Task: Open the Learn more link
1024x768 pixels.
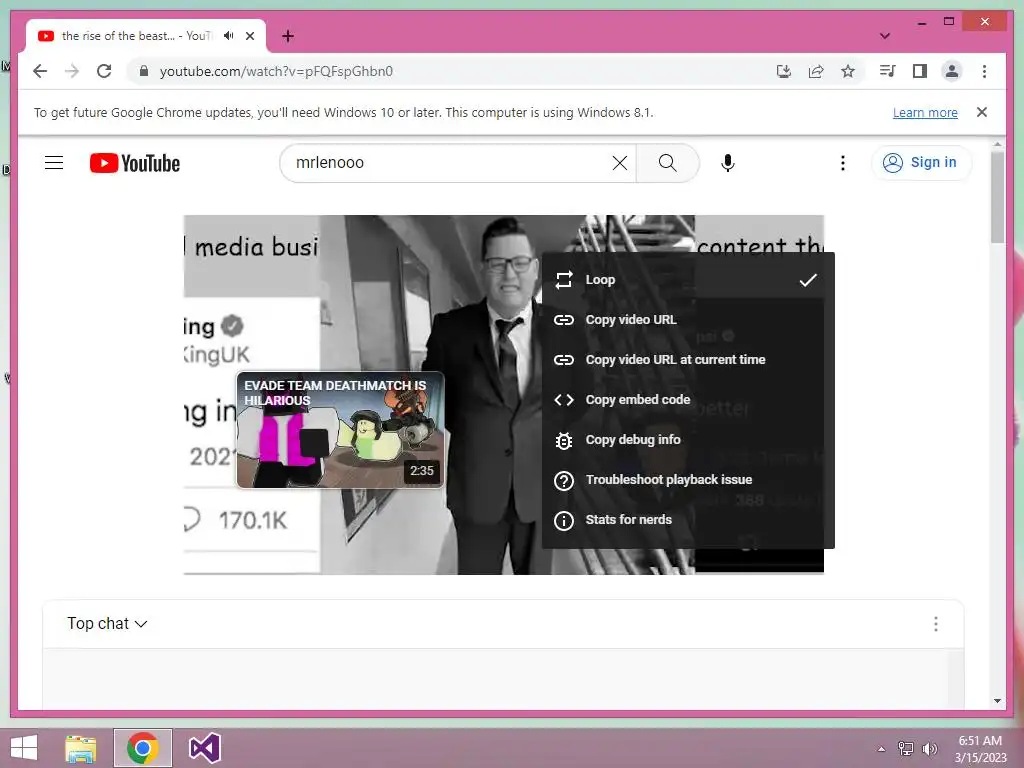Action: pos(925,112)
